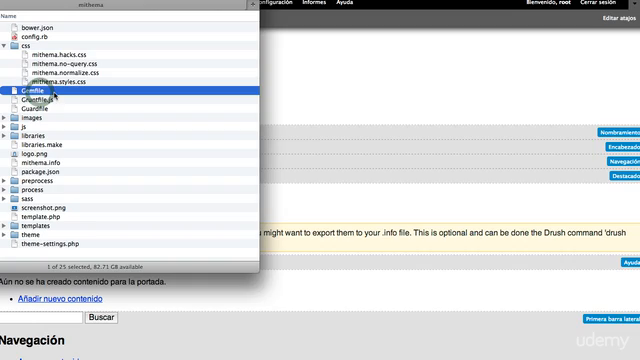Expand the images folder
This screenshot has height=360, width=640.
tap(4, 118)
